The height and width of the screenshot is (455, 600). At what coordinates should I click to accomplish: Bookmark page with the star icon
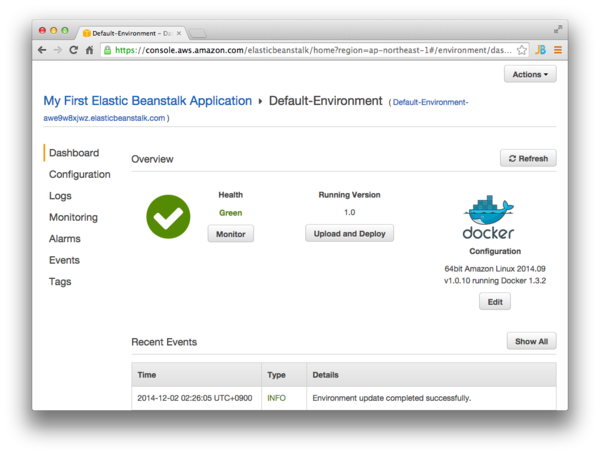[522, 50]
